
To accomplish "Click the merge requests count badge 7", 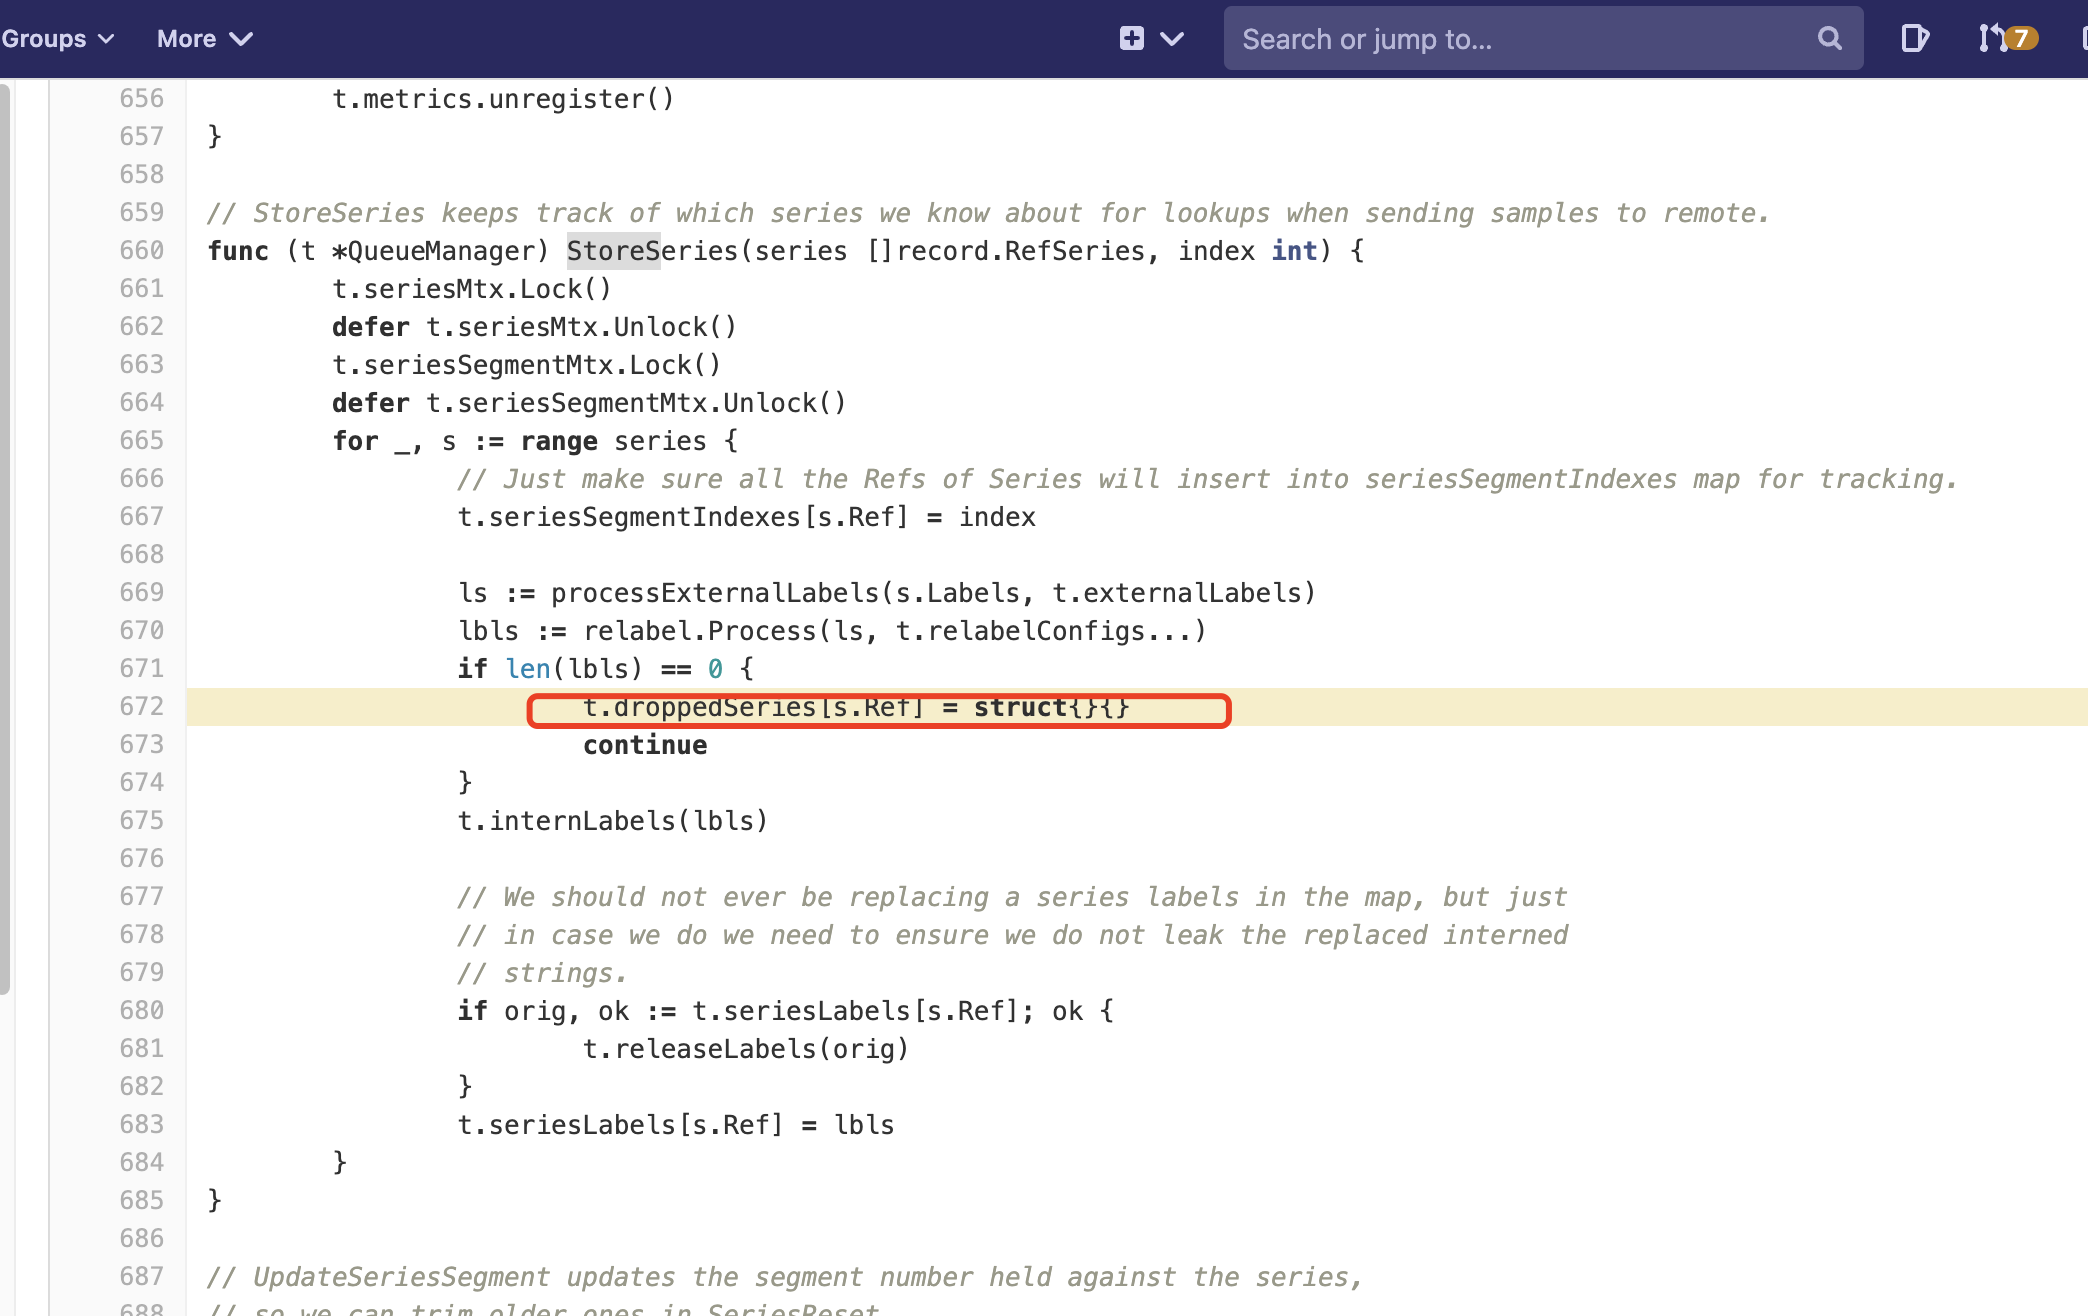I will click(x=2021, y=39).
